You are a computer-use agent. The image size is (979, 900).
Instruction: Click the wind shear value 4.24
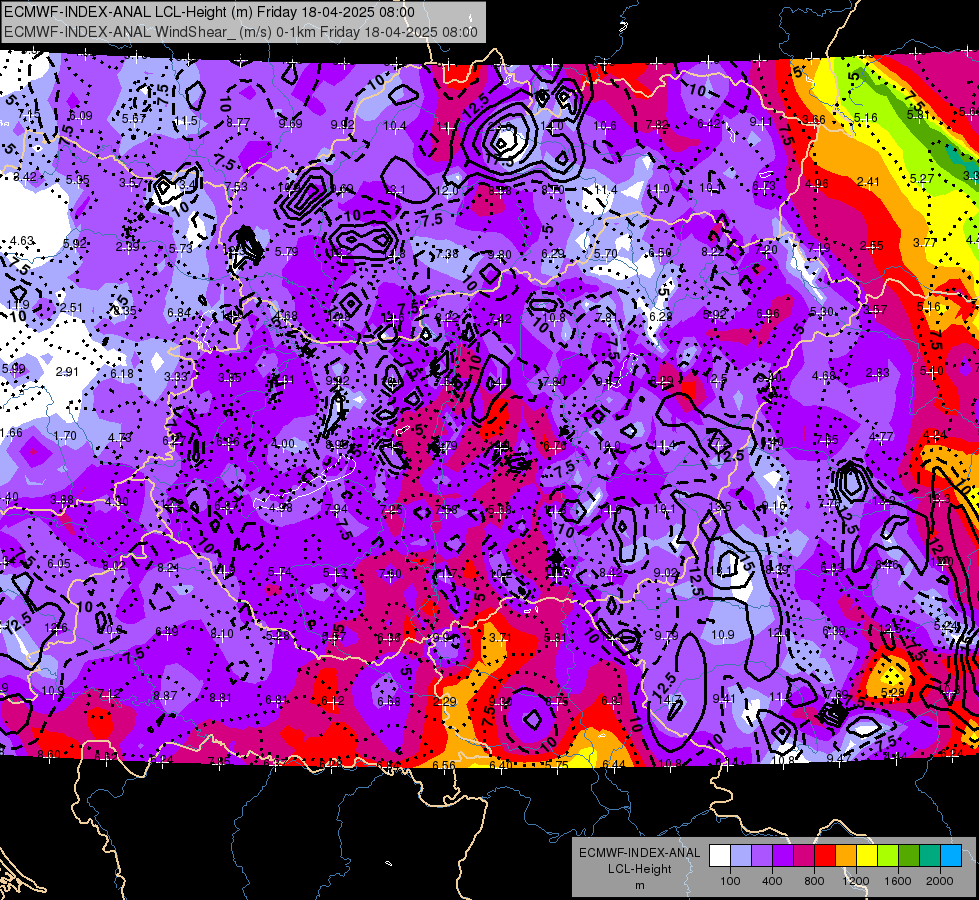tap(934, 435)
